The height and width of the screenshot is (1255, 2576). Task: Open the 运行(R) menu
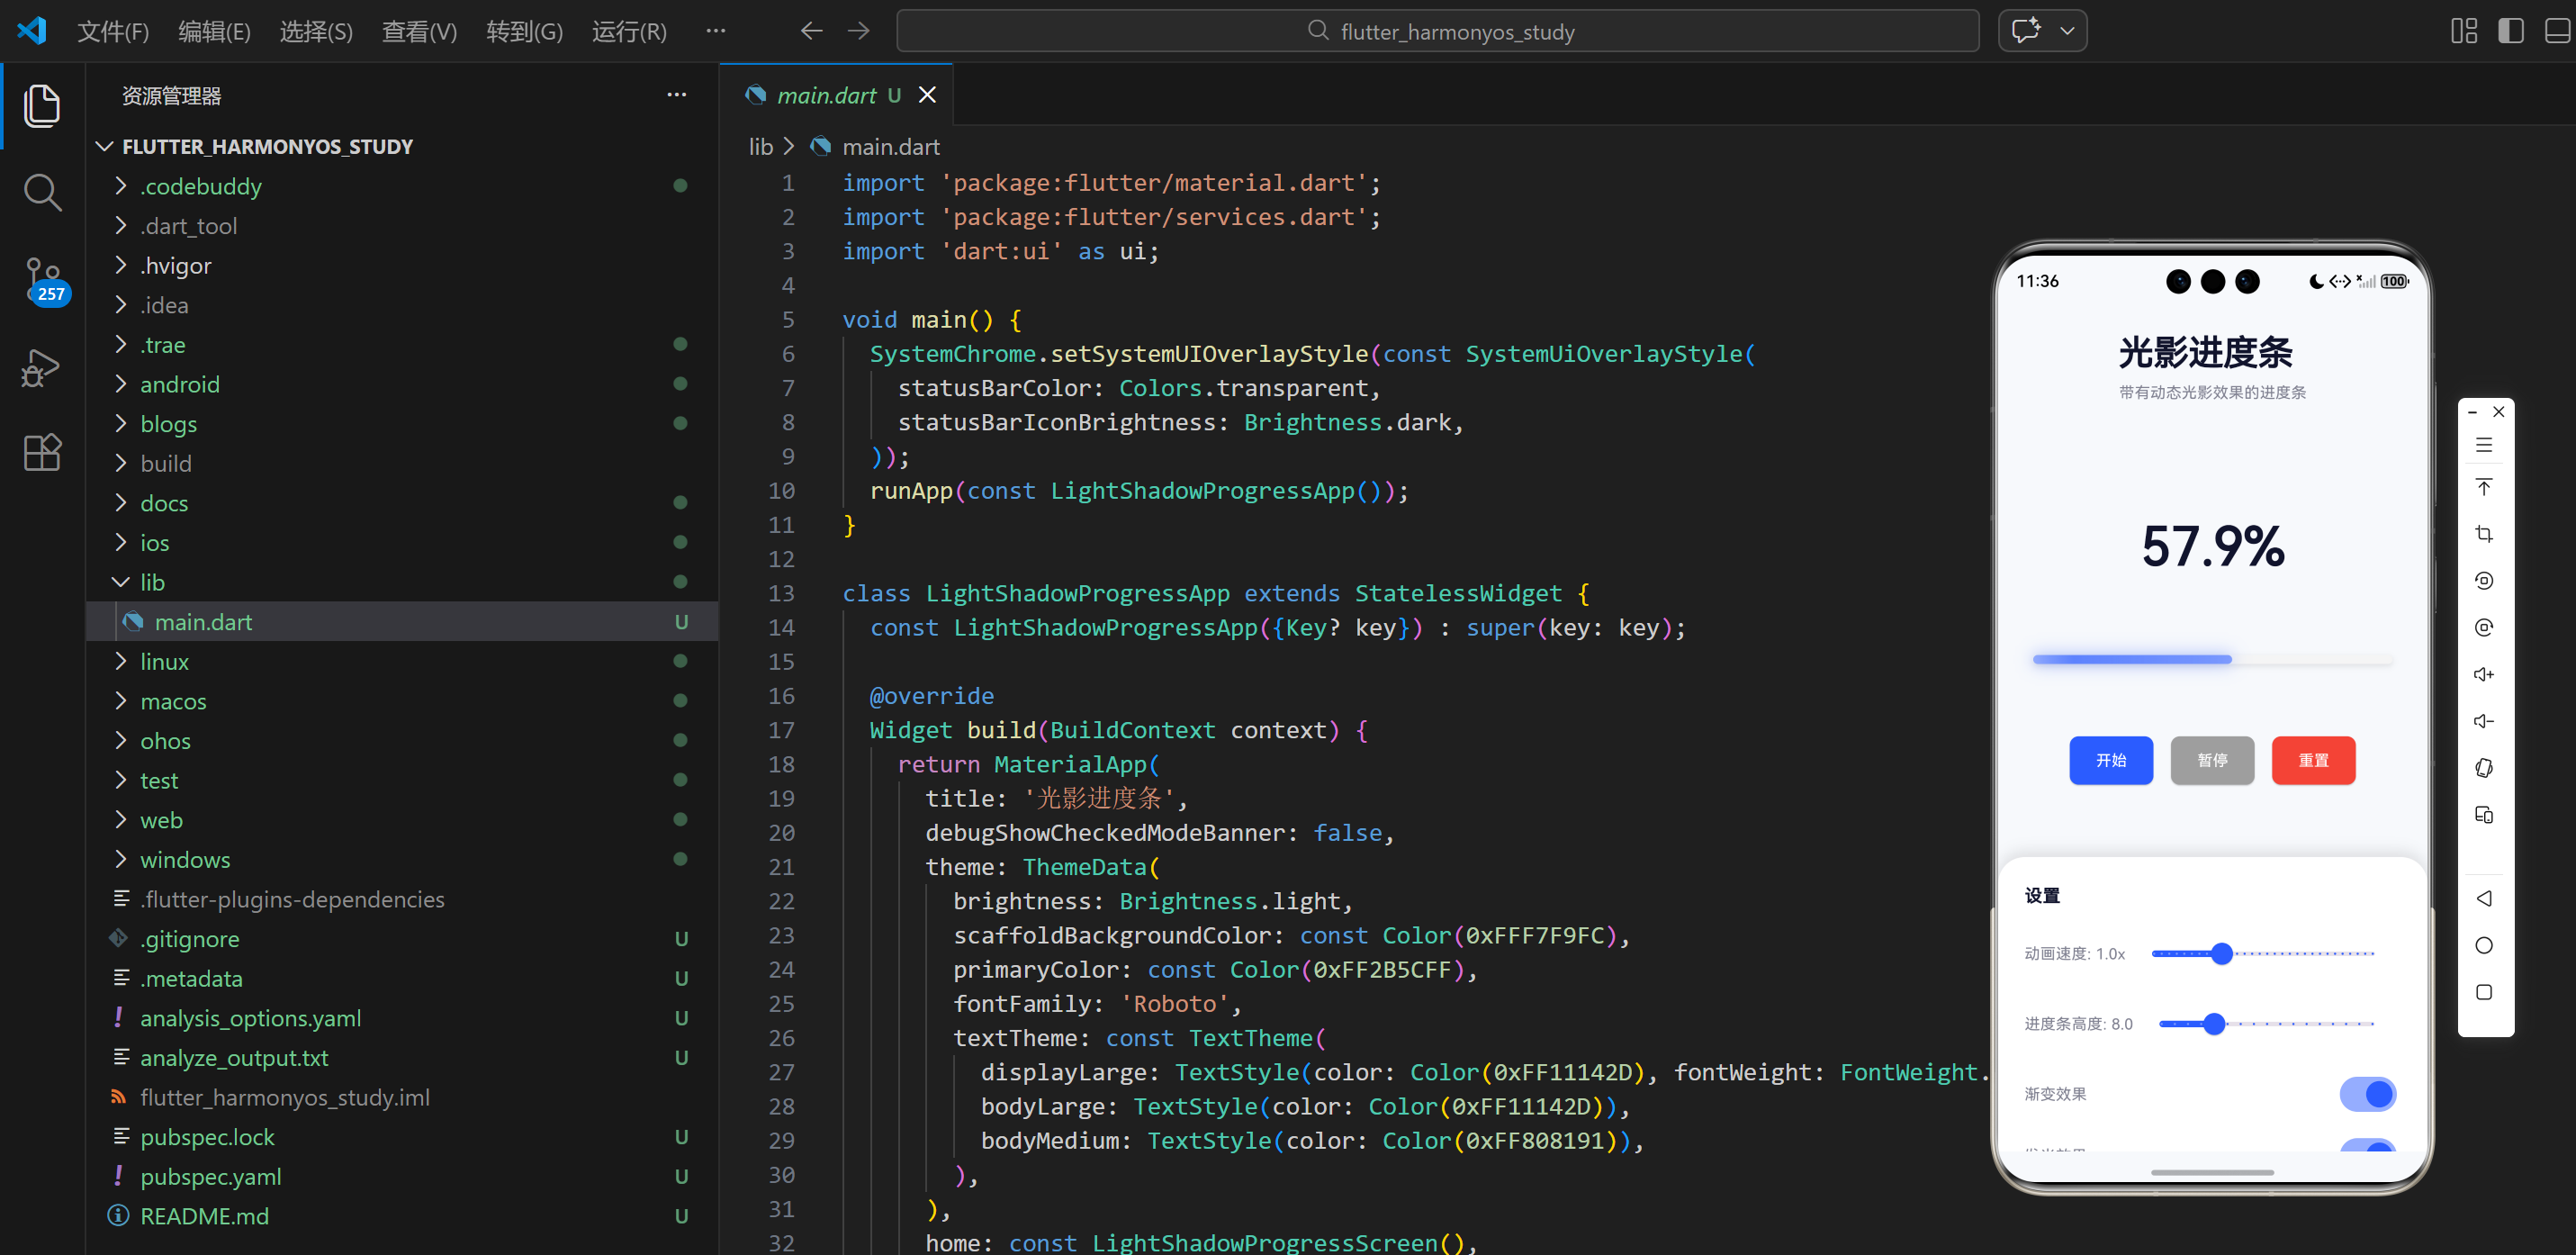pos(628,31)
